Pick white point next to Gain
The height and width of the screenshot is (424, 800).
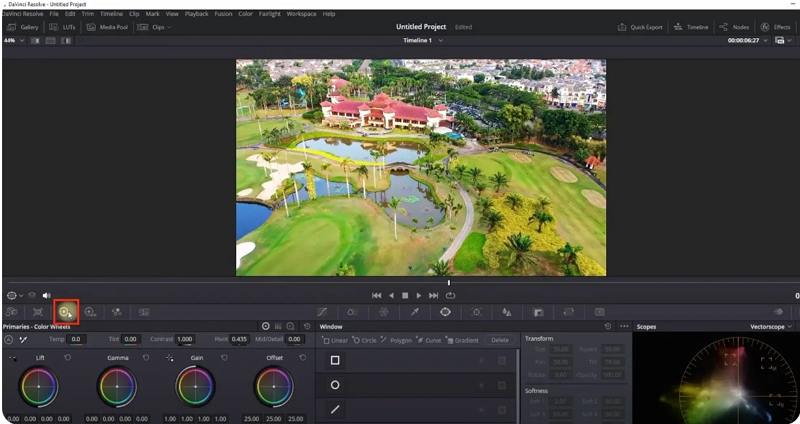click(x=169, y=358)
